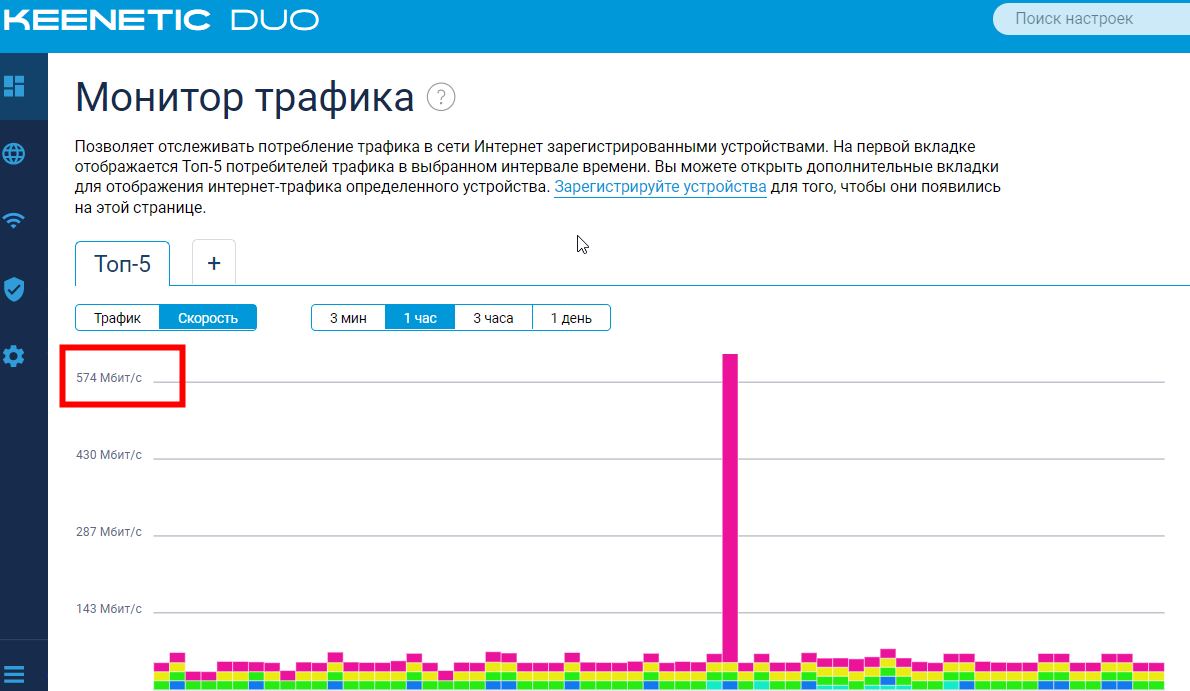Screen dimensions: 1190x691
Task: Set interval to 1 день
Action: pos(571,318)
